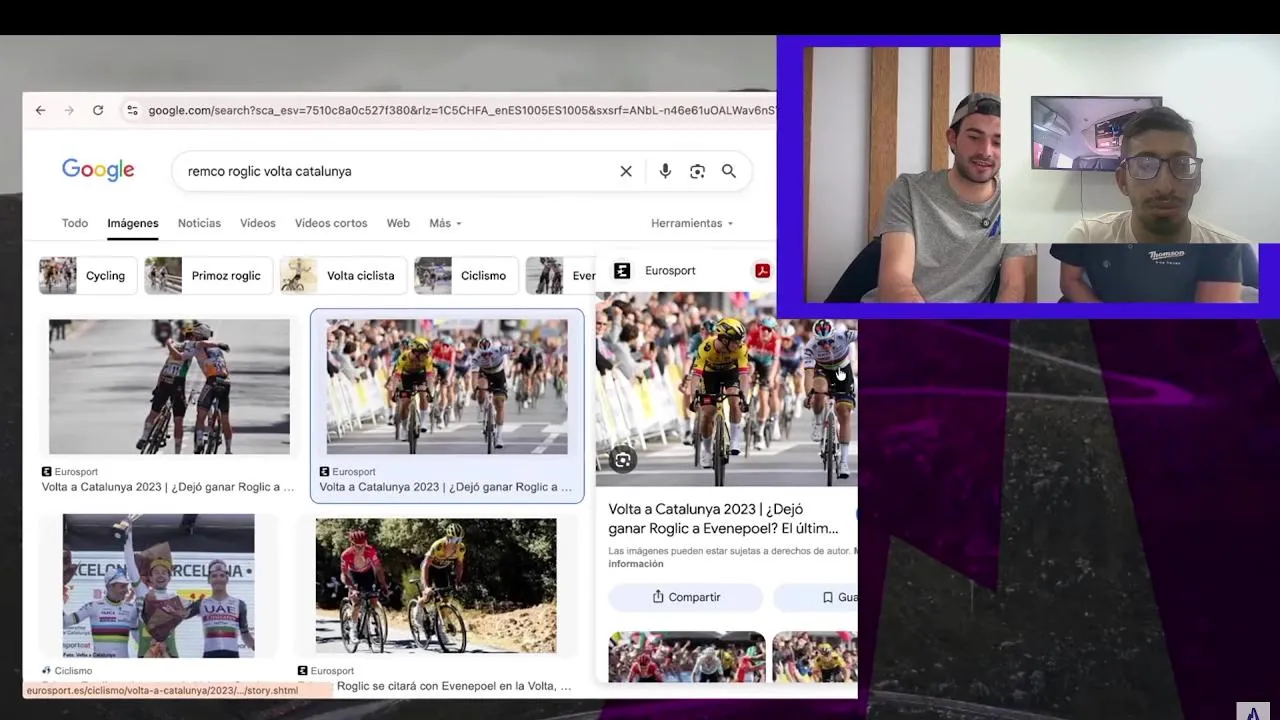The height and width of the screenshot is (720, 1280).
Task: Clear the search query with the X
Action: (x=626, y=171)
